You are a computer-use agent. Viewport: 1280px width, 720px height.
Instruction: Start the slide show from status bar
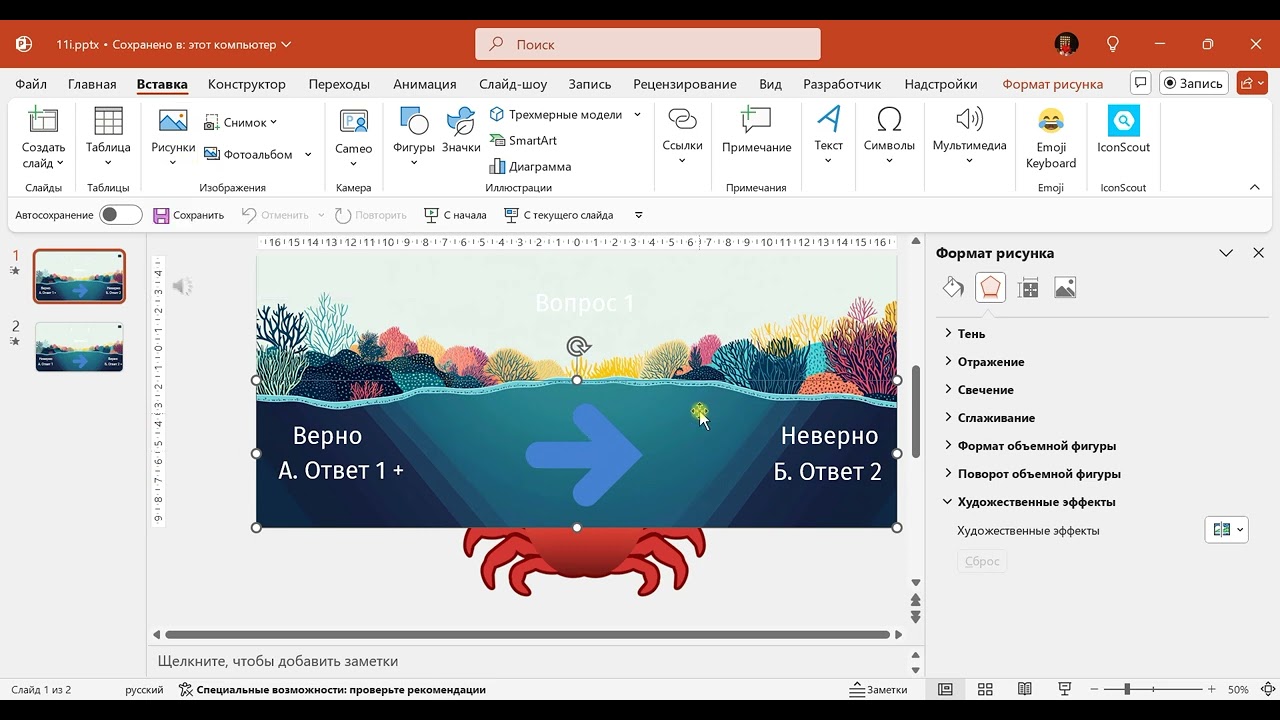pyautogui.click(x=1065, y=689)
